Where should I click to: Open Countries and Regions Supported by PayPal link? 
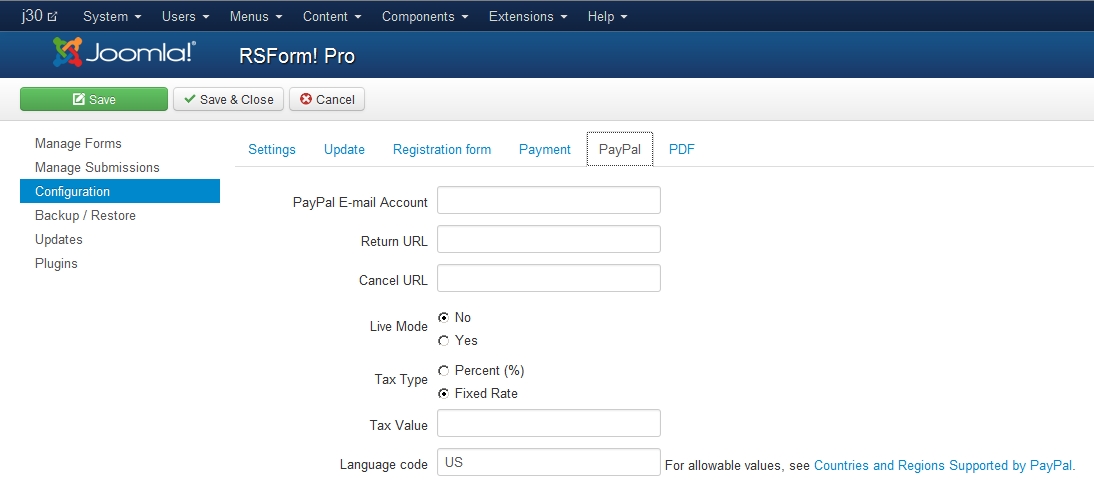(x=943, y=465)
